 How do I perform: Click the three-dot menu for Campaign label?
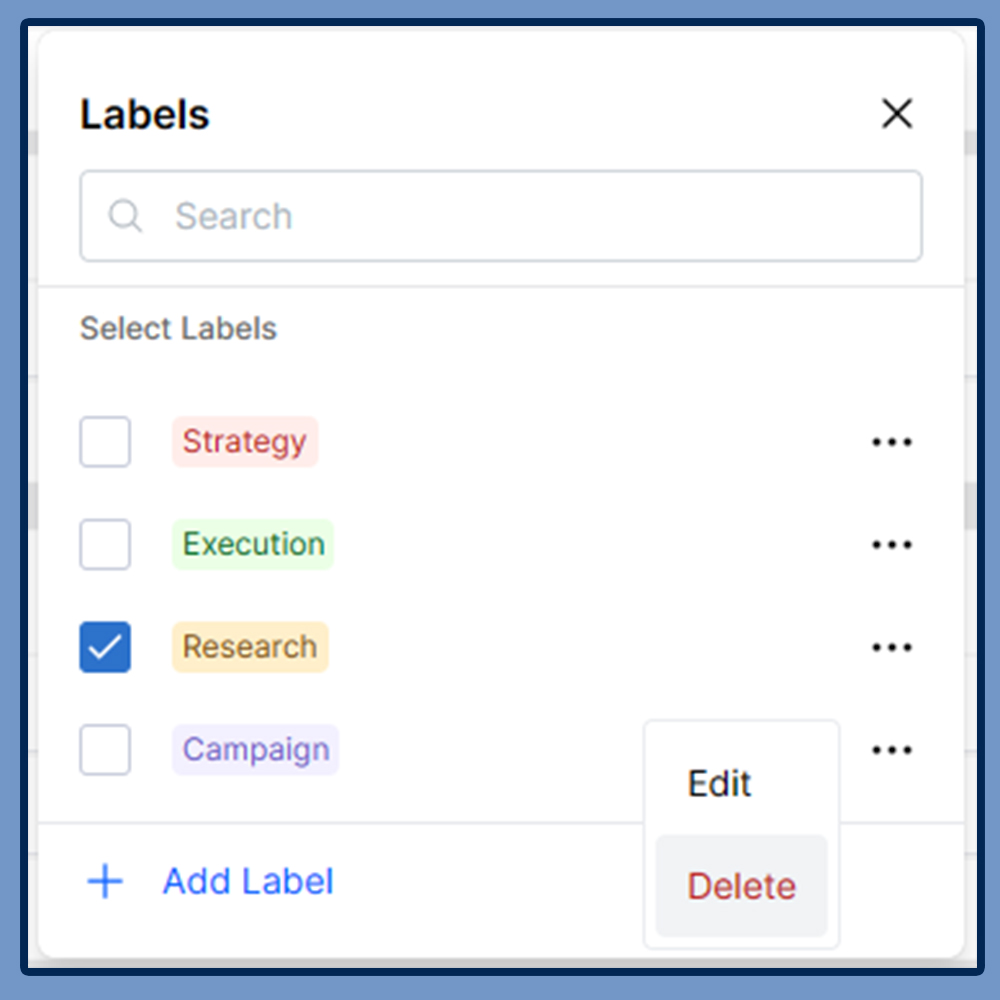891,750
